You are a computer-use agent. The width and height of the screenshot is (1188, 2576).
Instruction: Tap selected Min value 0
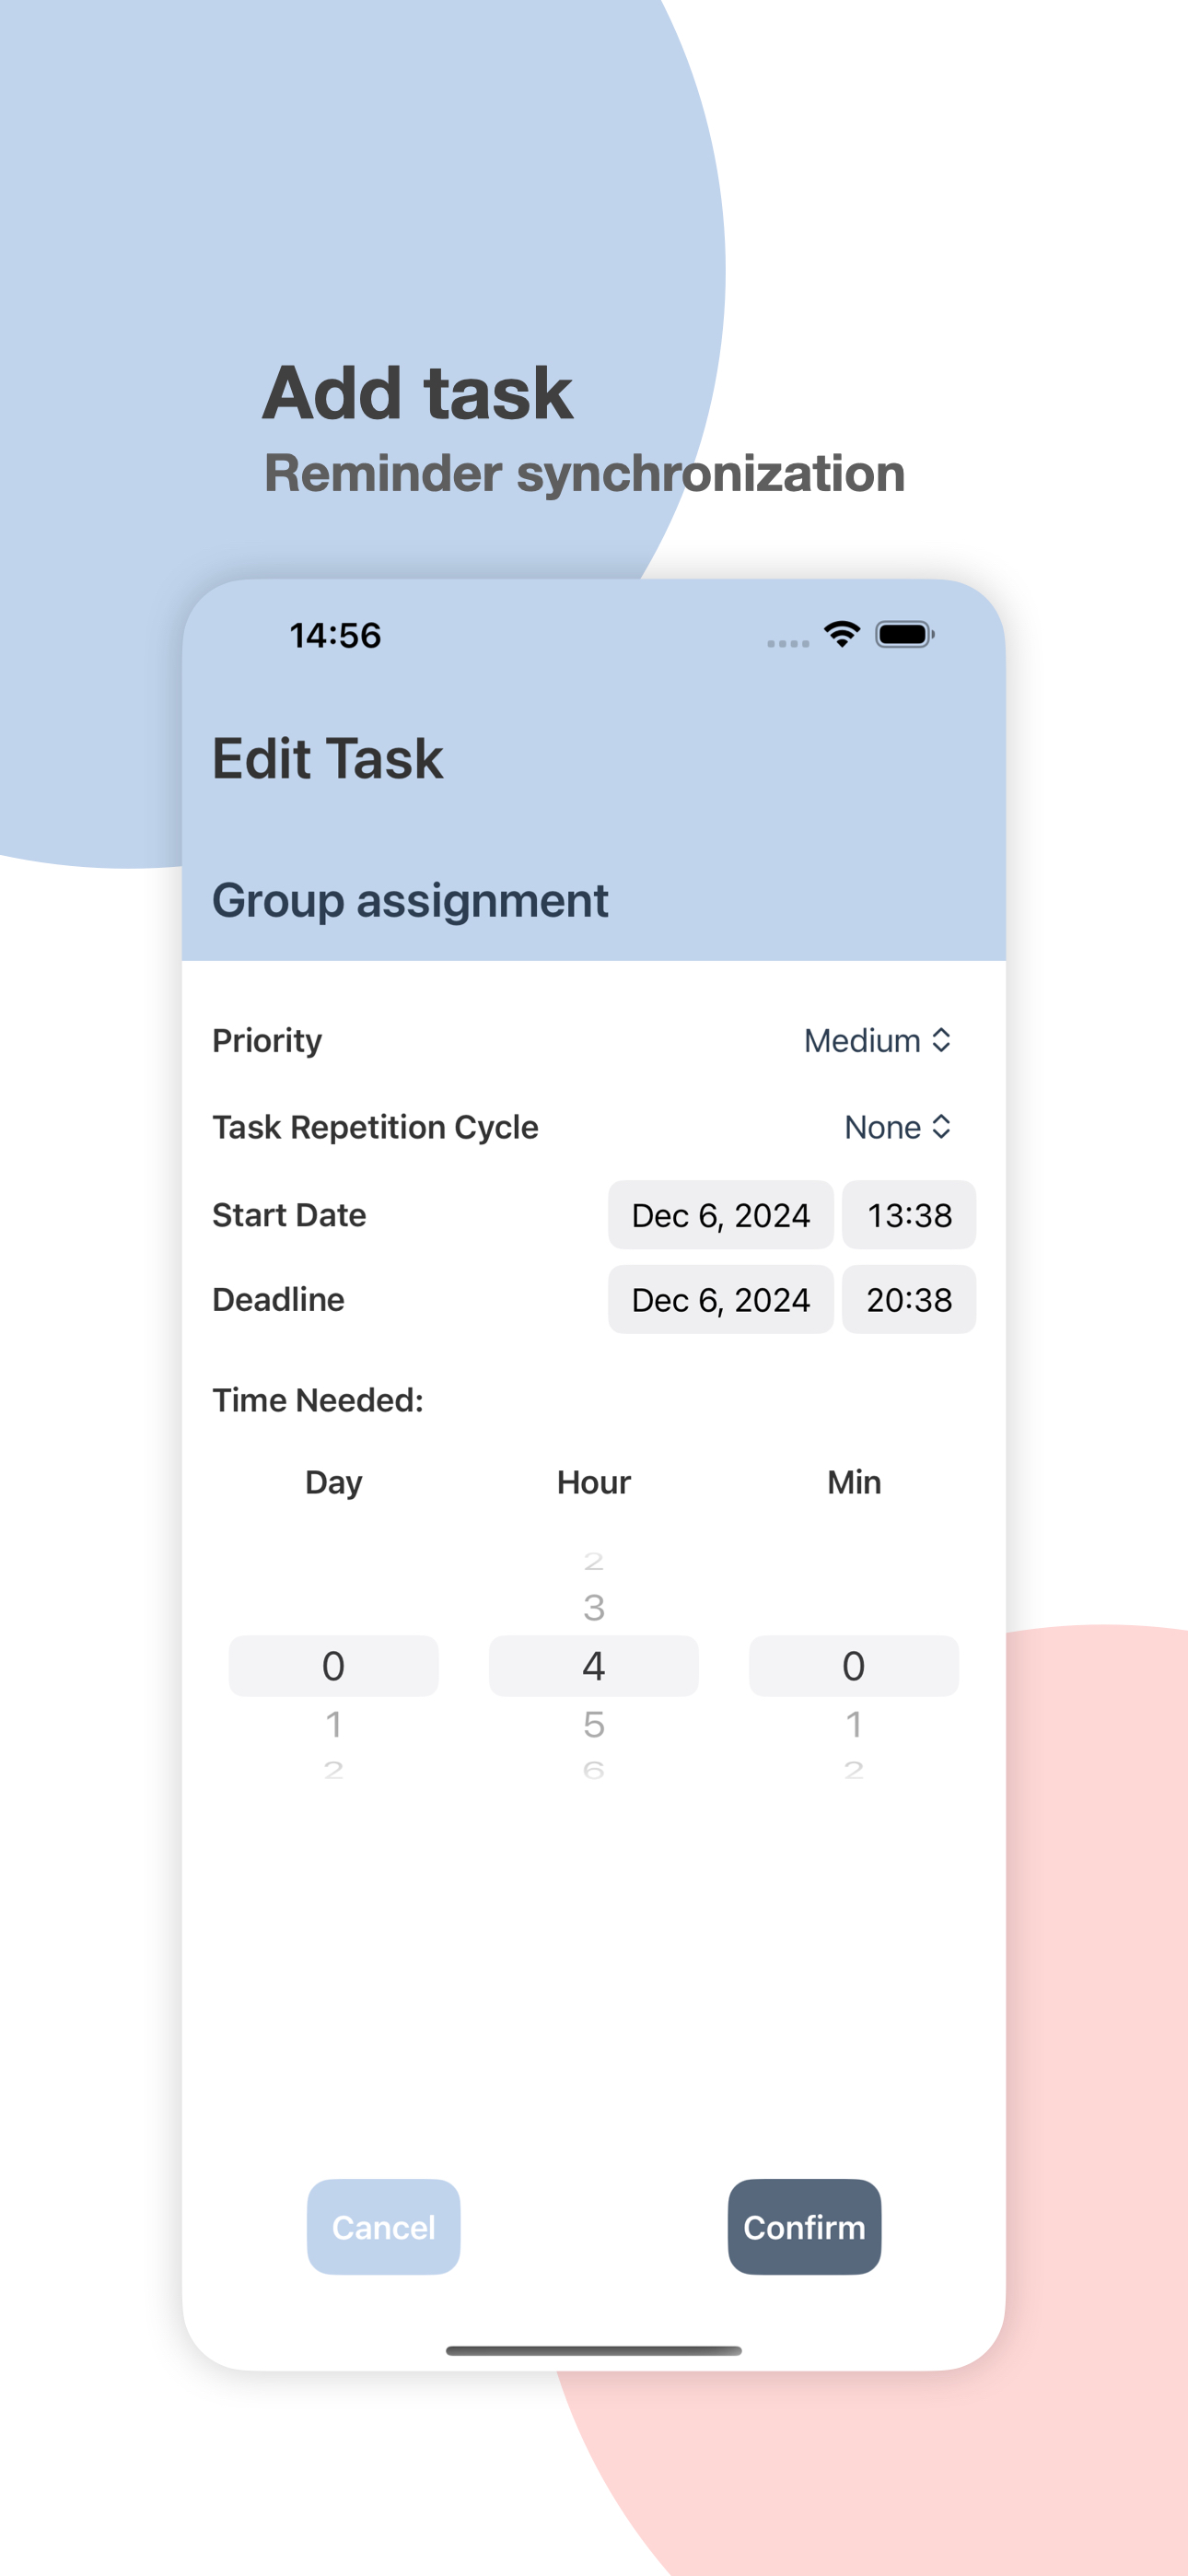[x=853, y=1666]
